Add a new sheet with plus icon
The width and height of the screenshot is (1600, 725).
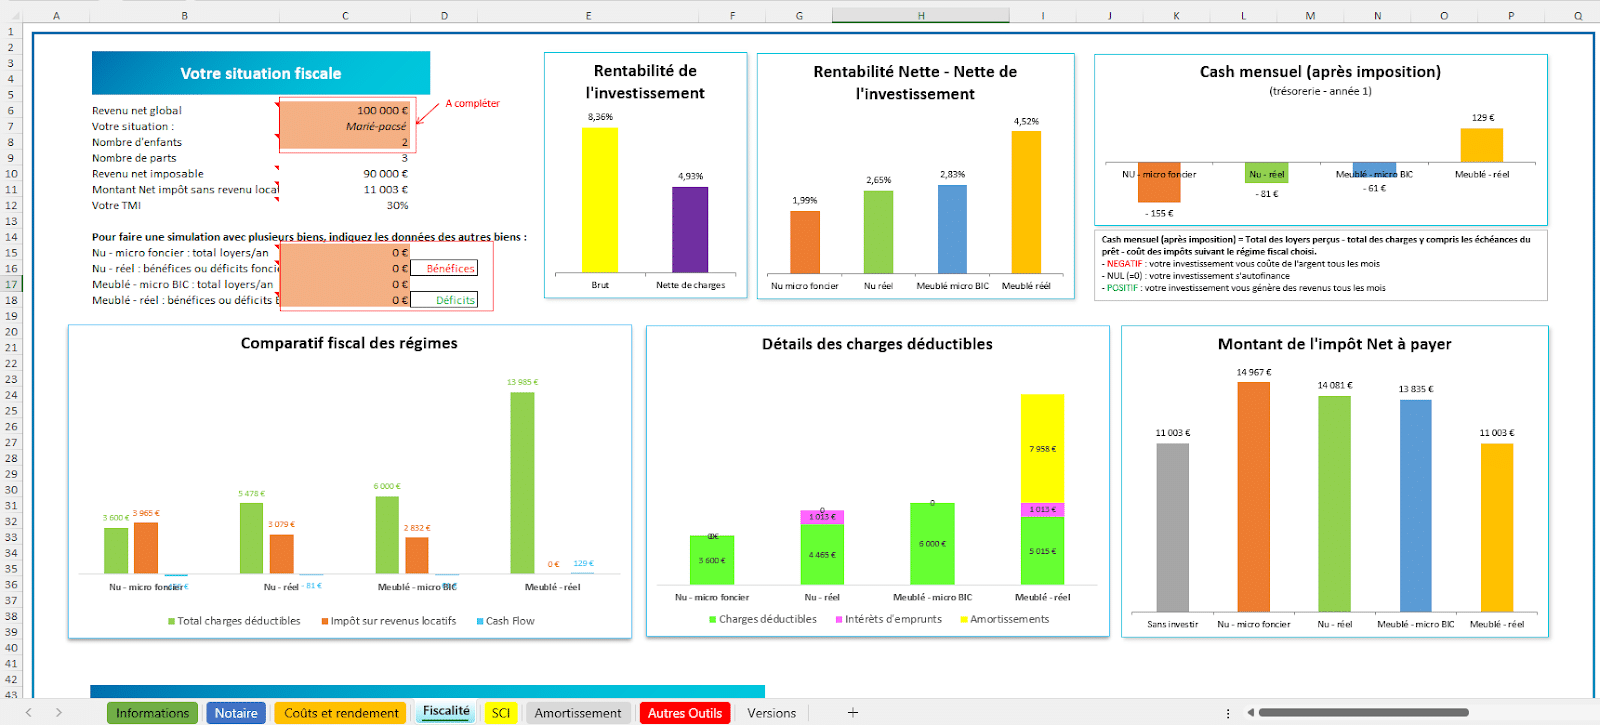(852, 713)
